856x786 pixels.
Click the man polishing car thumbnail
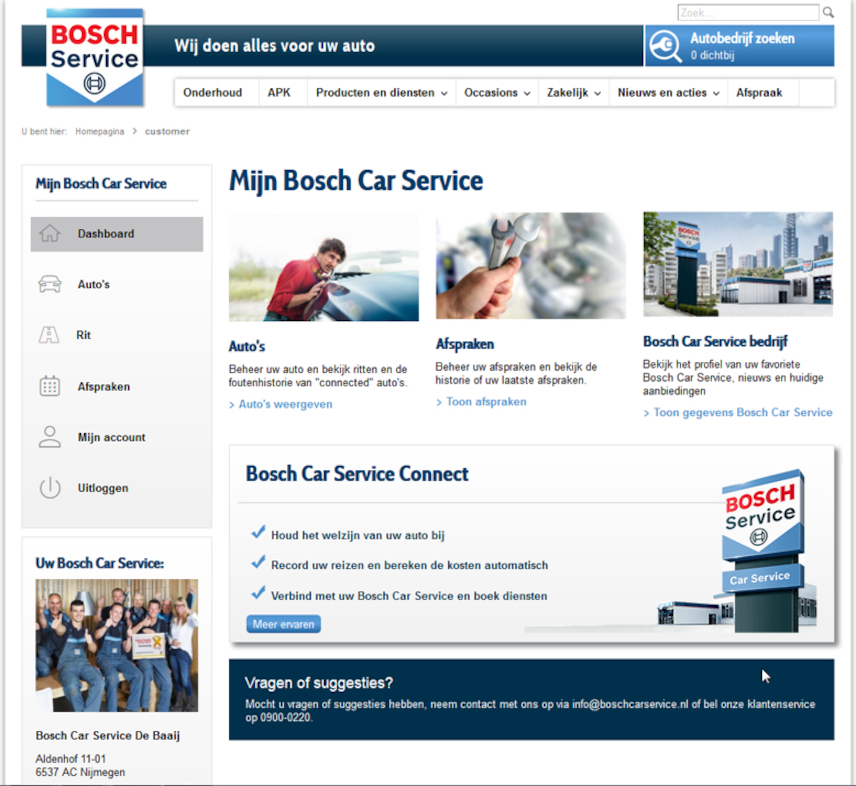[324, 267]
